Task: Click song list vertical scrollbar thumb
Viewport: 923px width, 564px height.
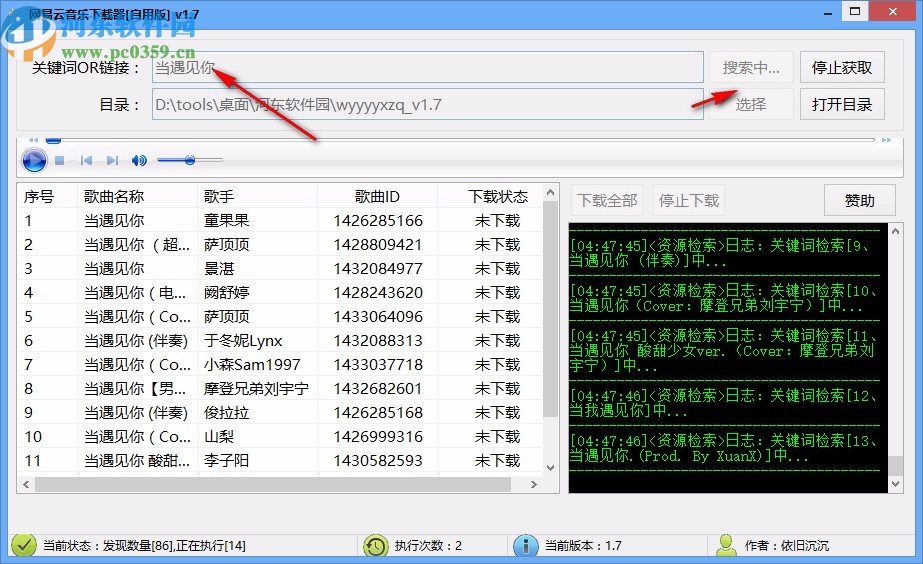Action: [x=550, y=309]
